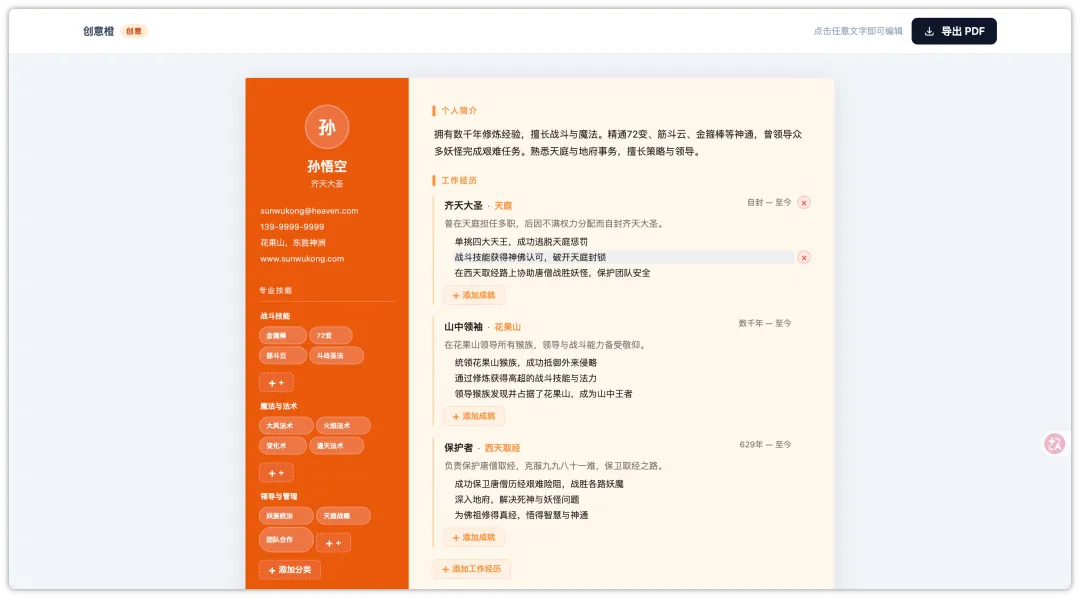Click the 工作经历 section heading
Viewport: 1080px width, 598px height.
[459, 181]
